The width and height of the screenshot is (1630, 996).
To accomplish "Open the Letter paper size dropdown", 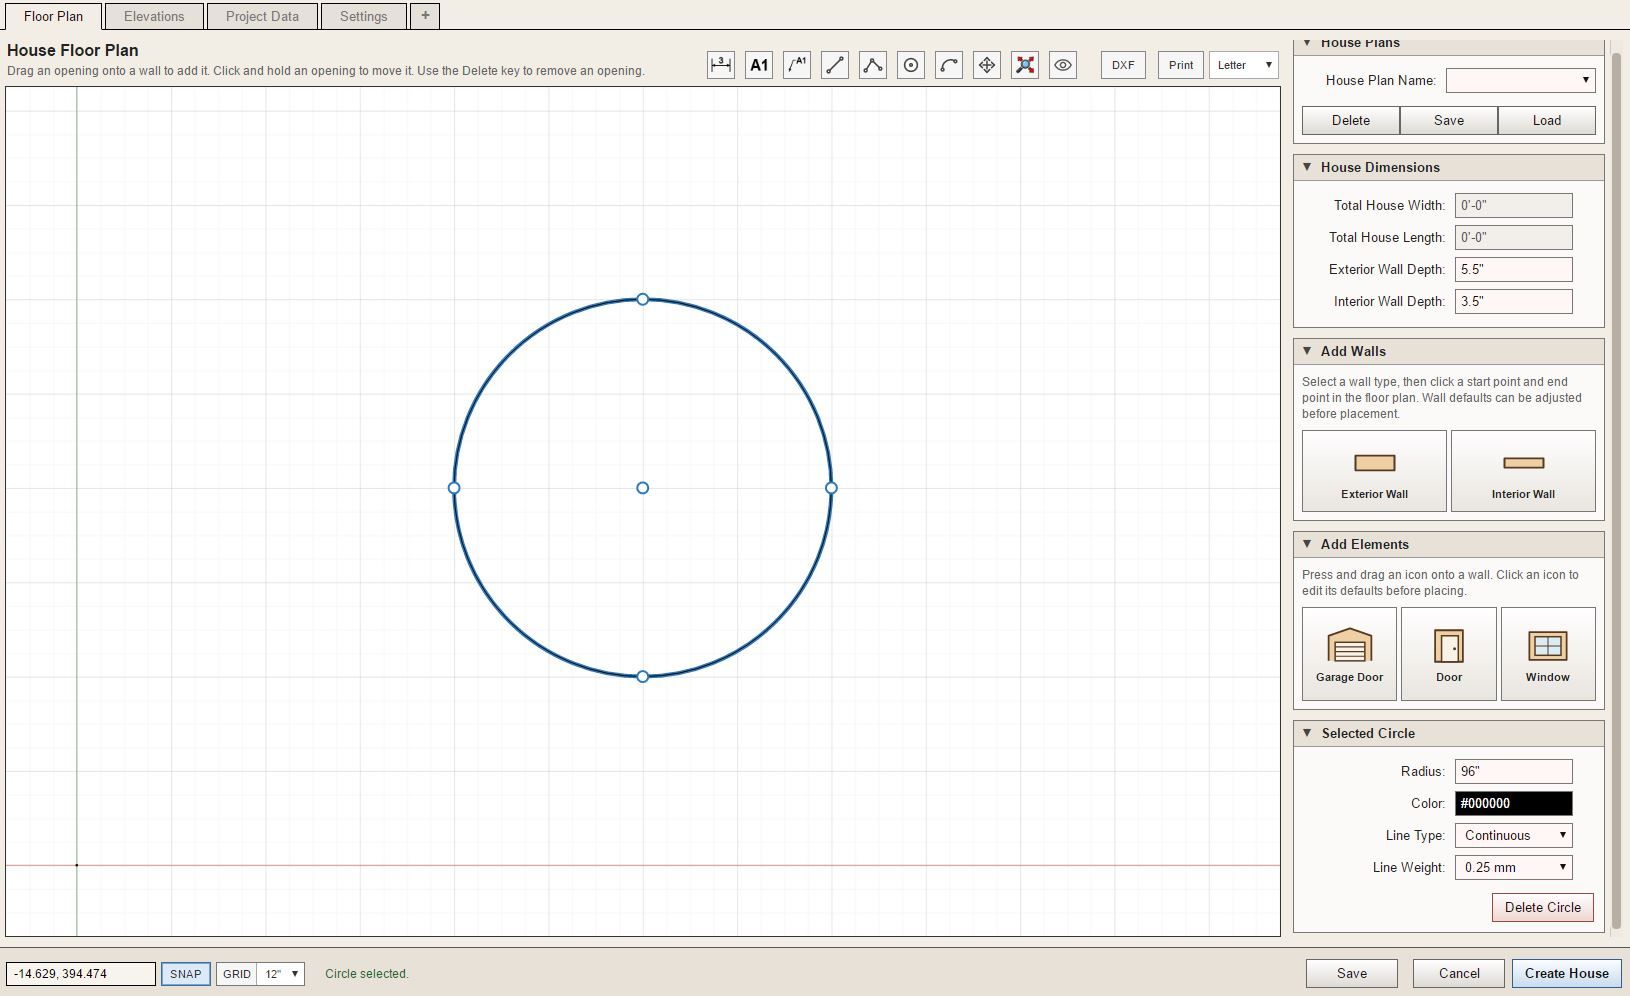I will [1244, 65].
